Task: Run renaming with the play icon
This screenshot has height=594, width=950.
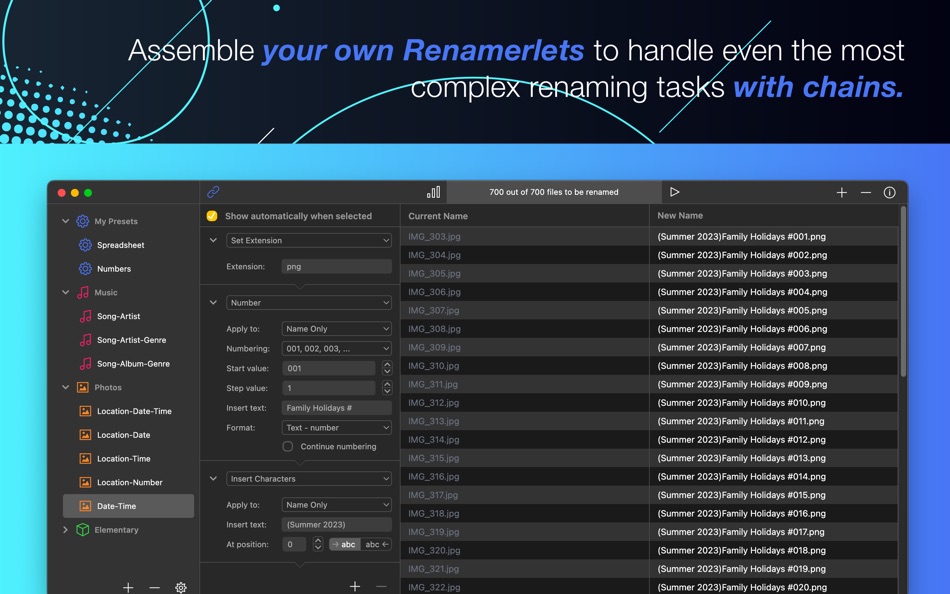Action: point(675,191)
